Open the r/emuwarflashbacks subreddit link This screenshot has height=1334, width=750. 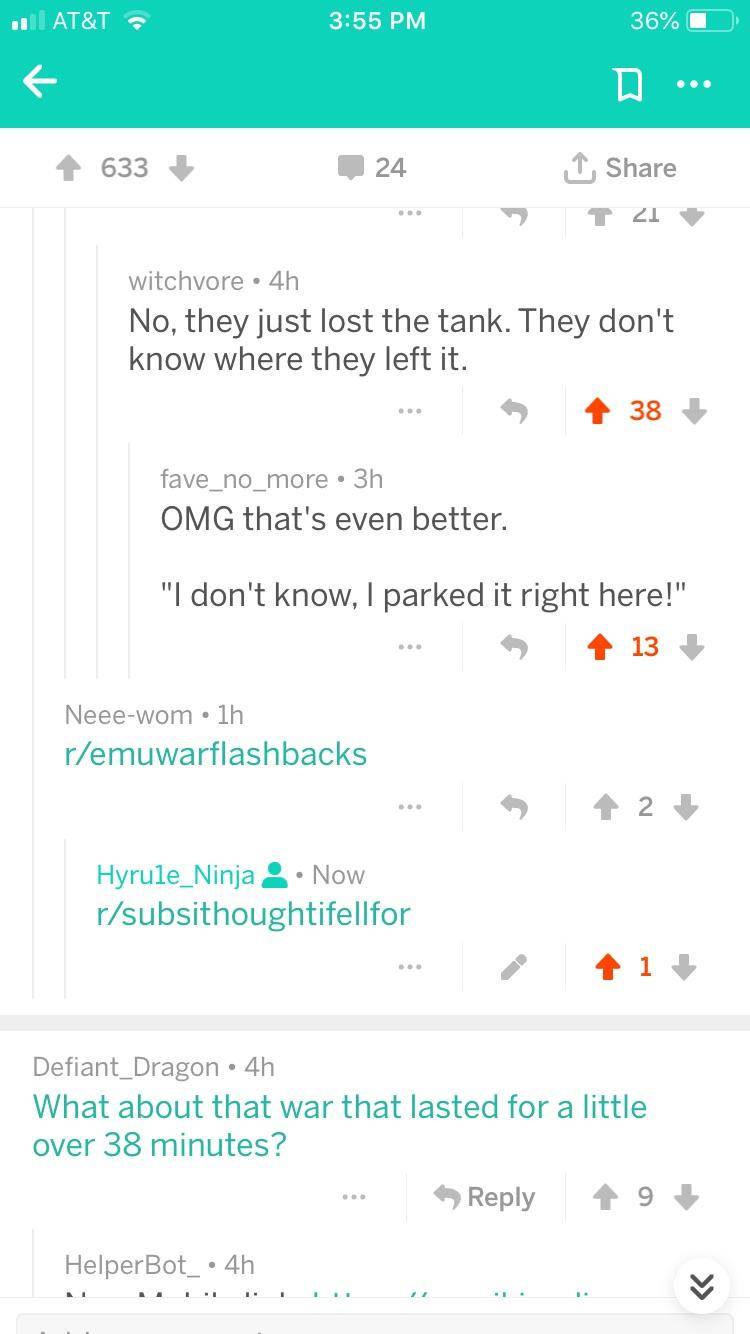point(216,754)
